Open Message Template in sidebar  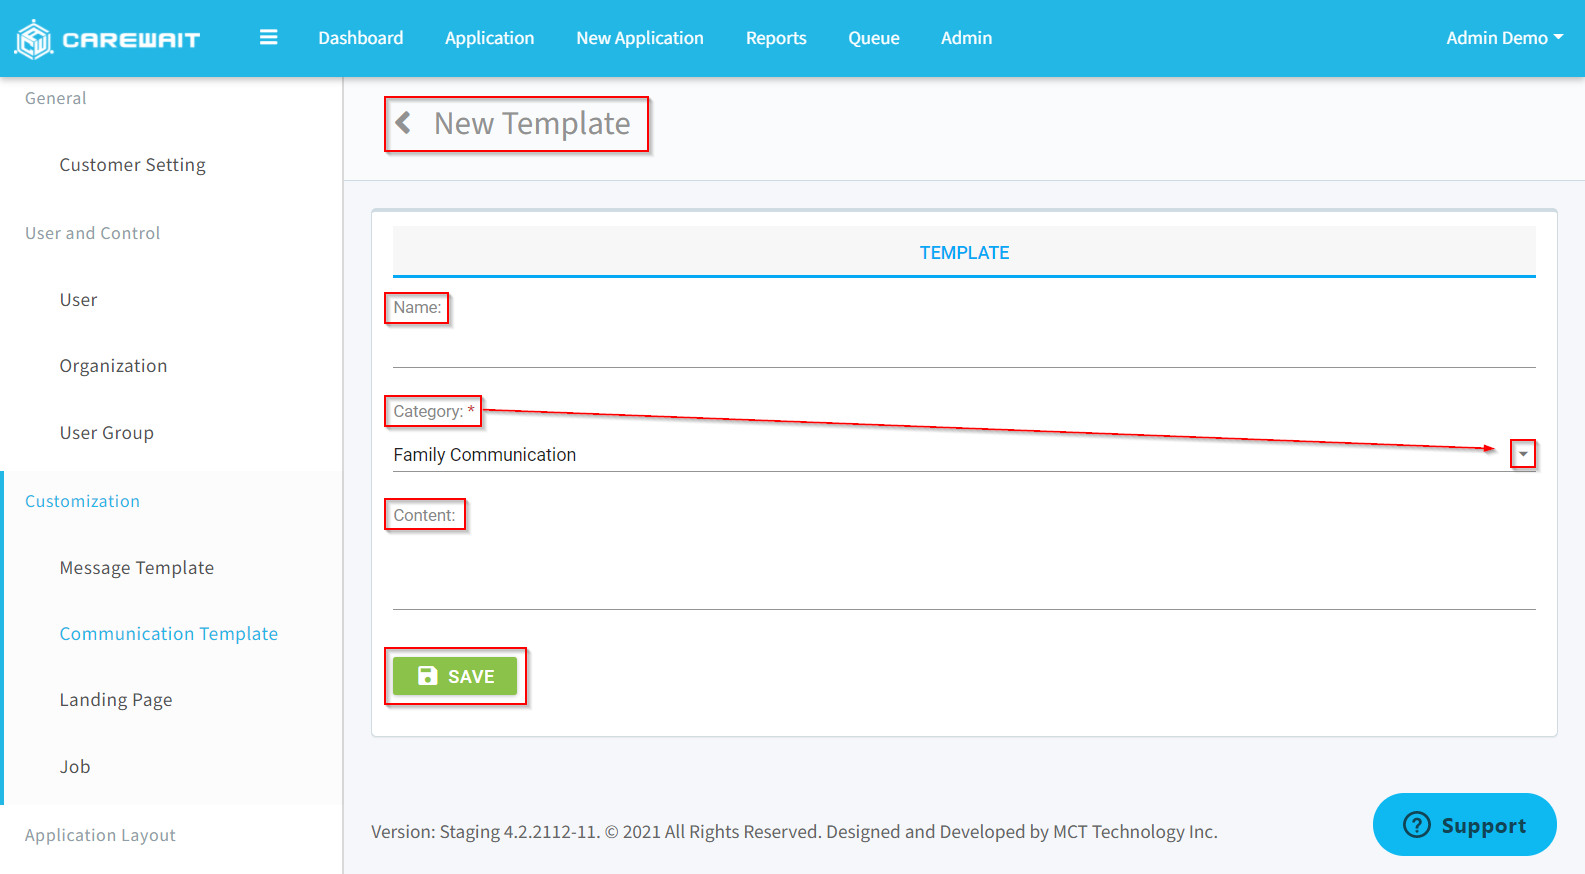pyautogui.click(x=137, y=568)
